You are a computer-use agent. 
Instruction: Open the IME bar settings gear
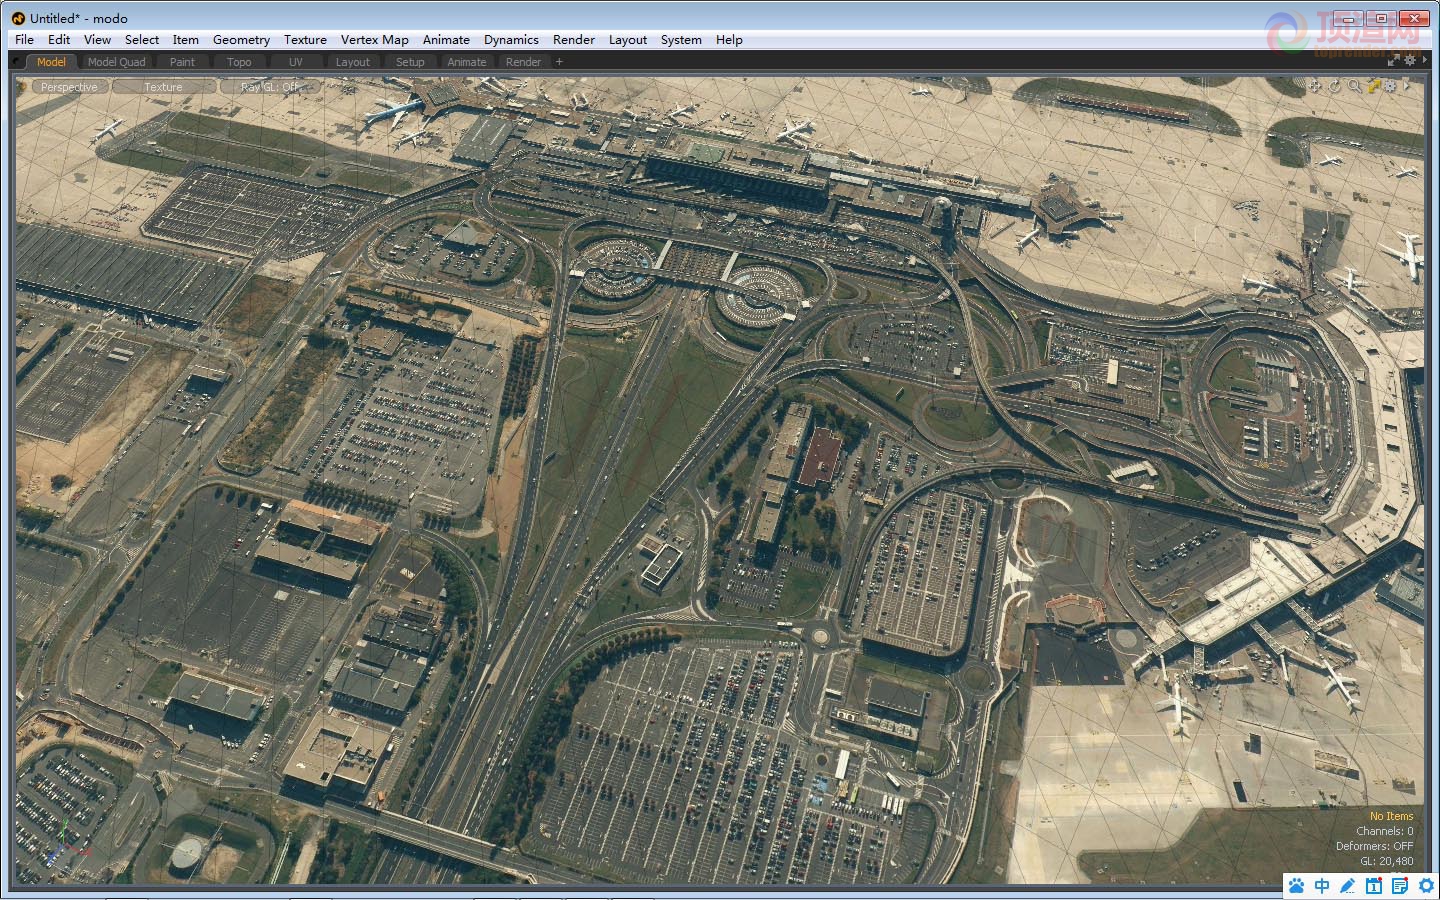[x=1426, y=886]
